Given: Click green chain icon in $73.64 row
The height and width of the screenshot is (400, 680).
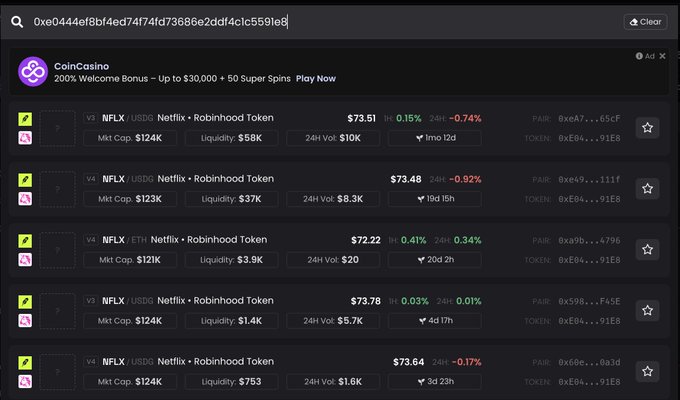Looking at the screenshot, I should click(25, 363).
